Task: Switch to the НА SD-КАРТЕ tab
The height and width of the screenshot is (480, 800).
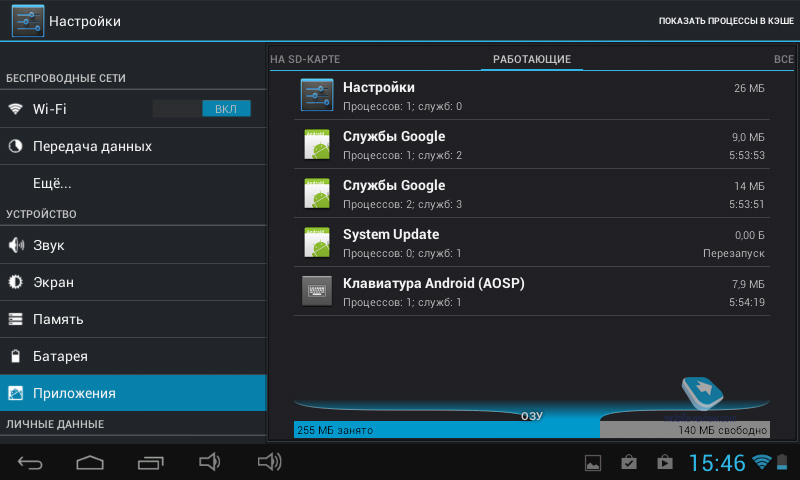Action: click(x=305, y=59)
